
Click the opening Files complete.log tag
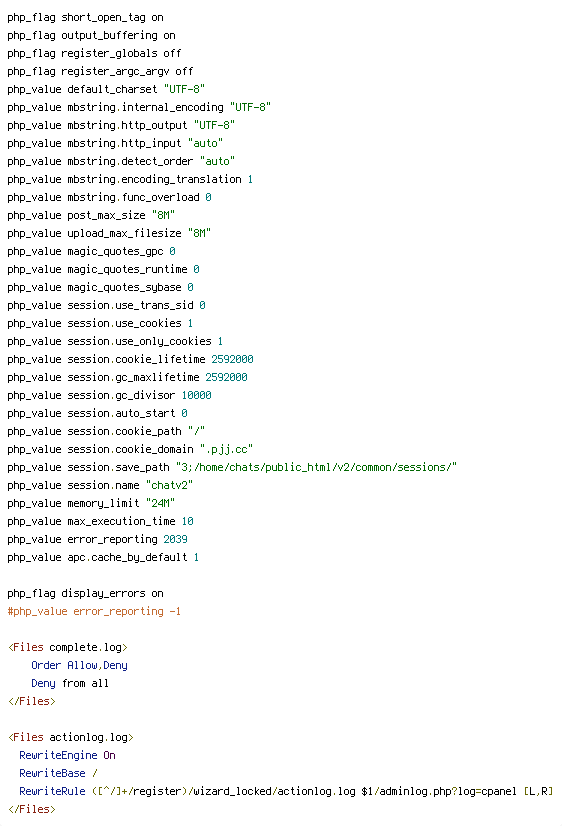67,647
